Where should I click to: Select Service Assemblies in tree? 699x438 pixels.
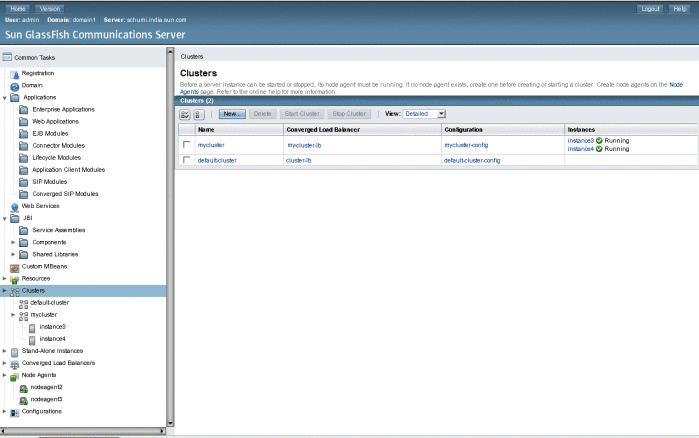58,230
